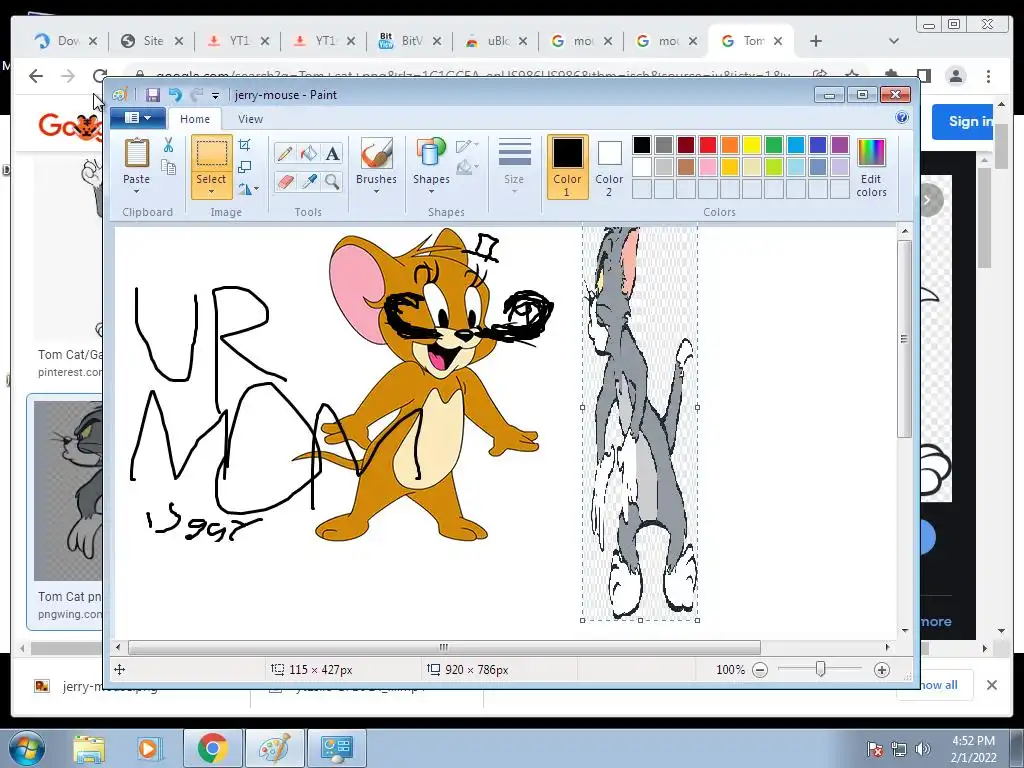Open the Paste dropdown arrow
The height and width of the screenshot is (768, 1024).
pyautogui.click(x=136, y=192)
